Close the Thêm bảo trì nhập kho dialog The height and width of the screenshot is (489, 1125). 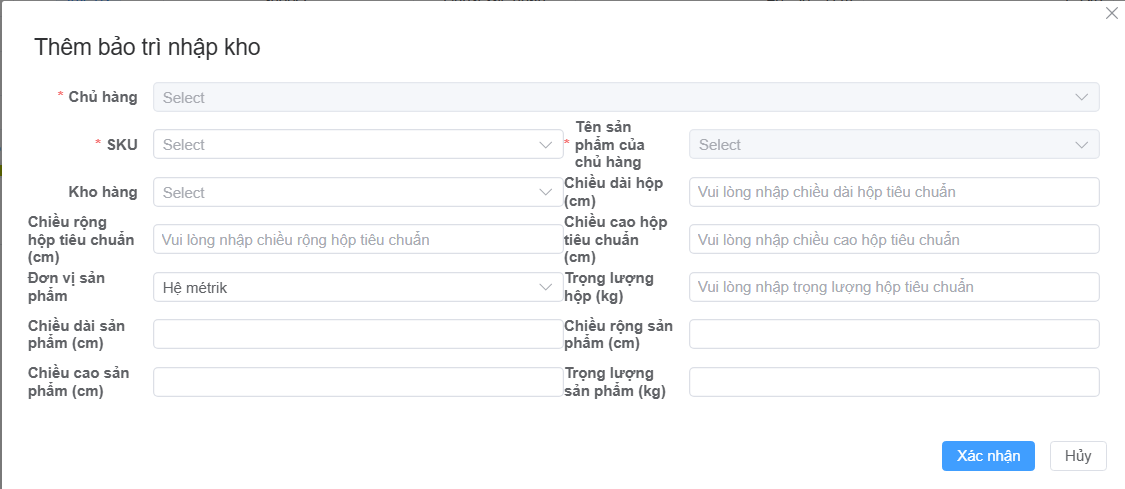pyautogui.click(x=1111, y=13)
